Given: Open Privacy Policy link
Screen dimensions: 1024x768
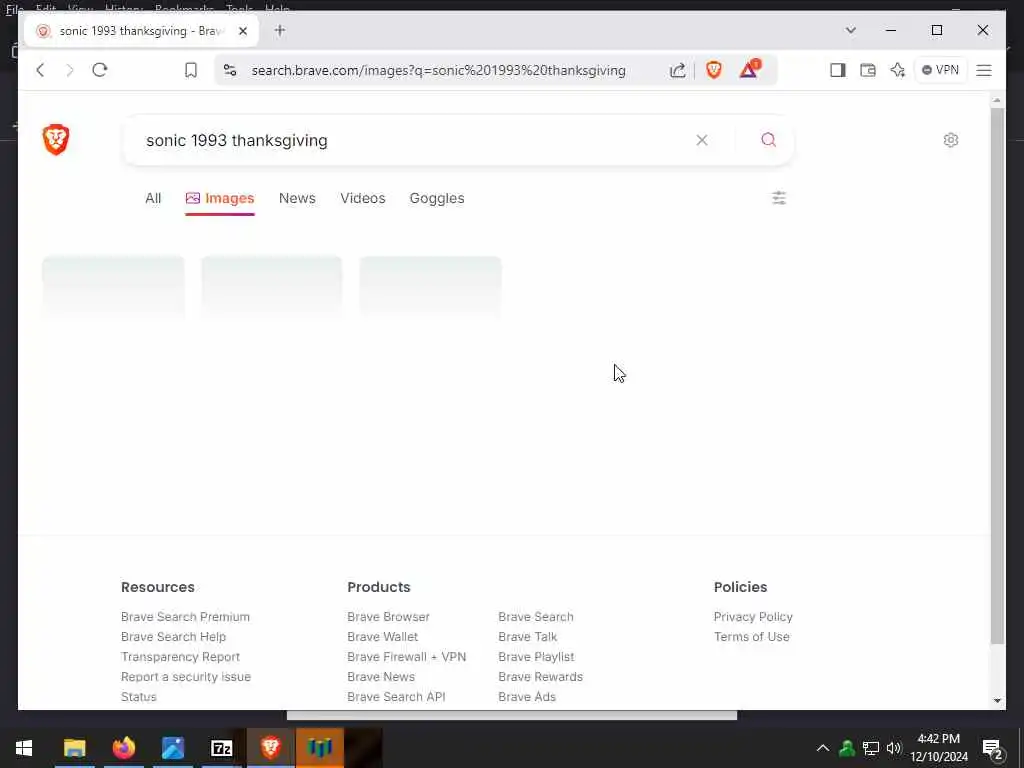Looking at the screenshot, I should point(753,616).
